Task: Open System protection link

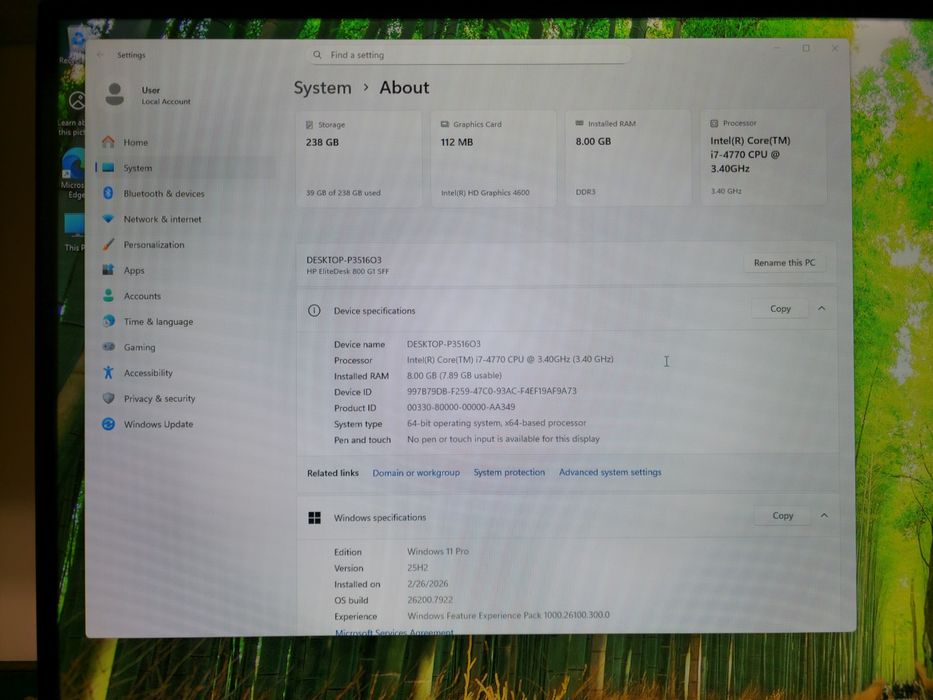Action: coord(509,472)
